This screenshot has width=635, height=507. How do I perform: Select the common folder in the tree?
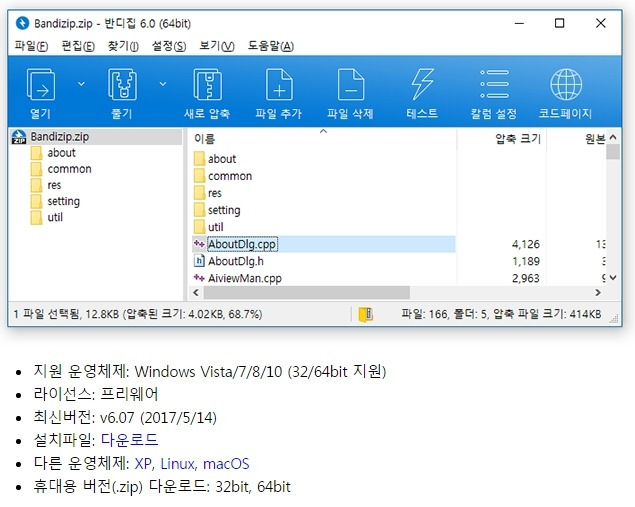click(69, 169)
